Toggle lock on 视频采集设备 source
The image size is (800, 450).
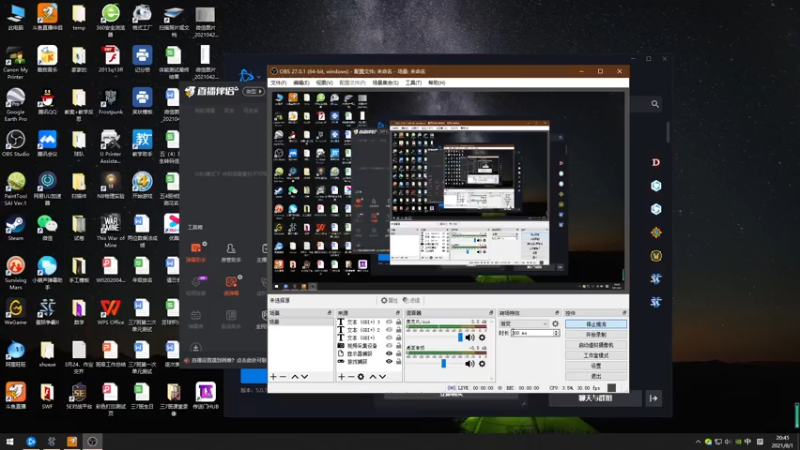pos(398,345)
